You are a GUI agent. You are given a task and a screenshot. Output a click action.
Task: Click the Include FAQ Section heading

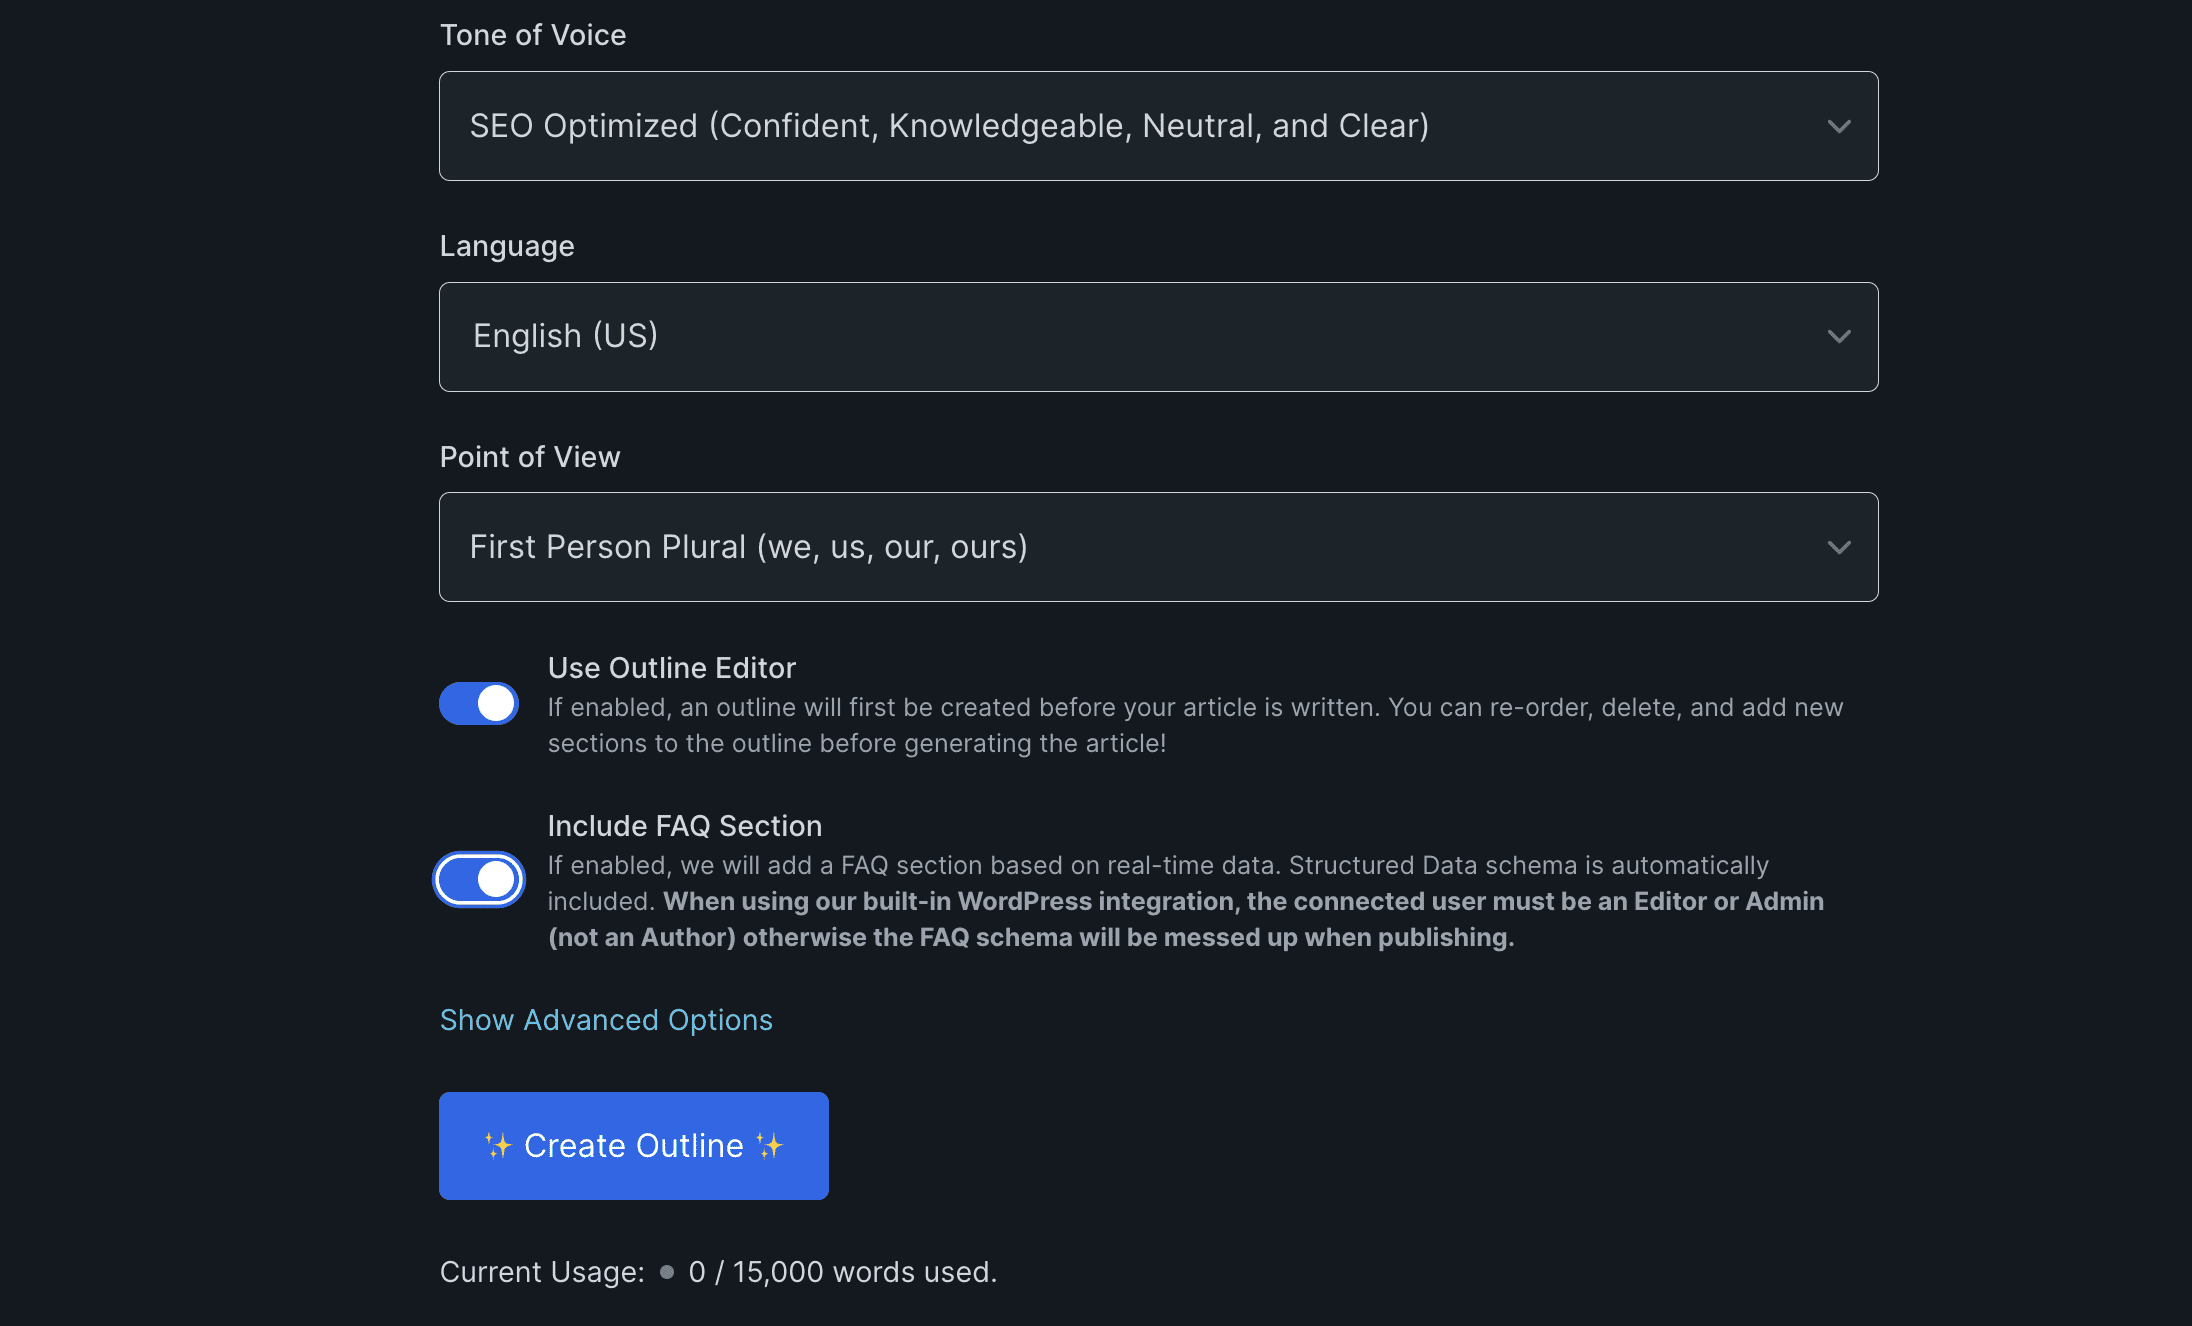pyautogui.click(x=685, y=826)
